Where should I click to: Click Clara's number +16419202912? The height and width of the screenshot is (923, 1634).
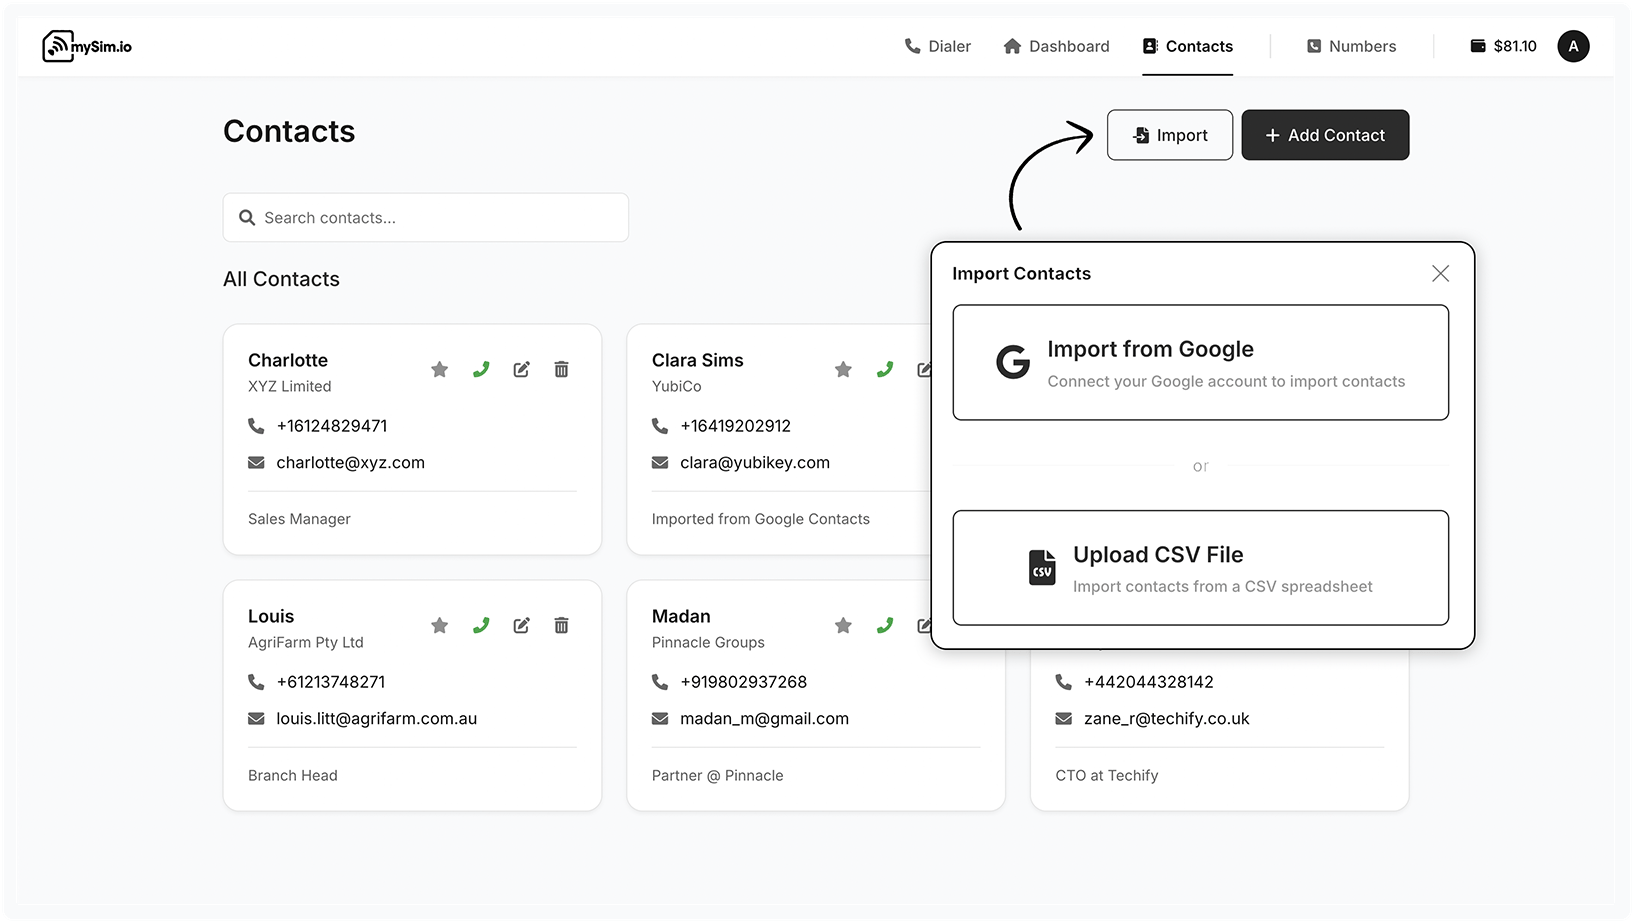[x=735, y=426]
